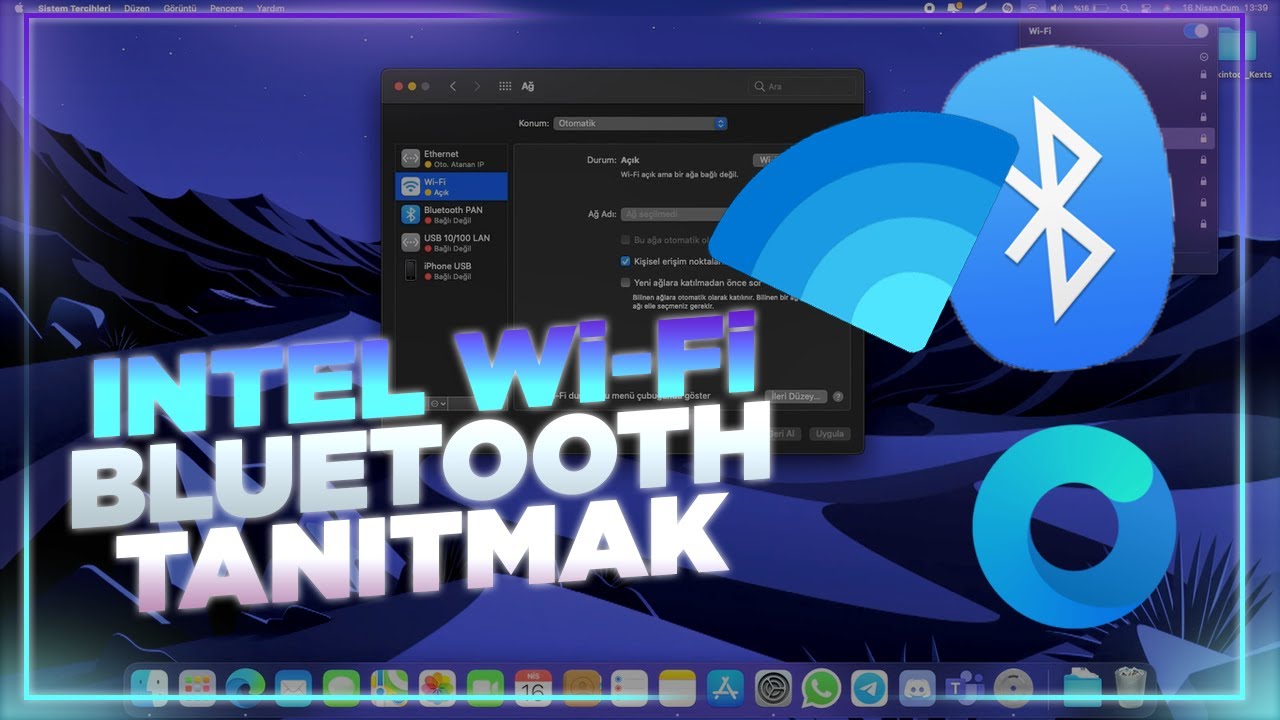Open Calendar showing 16 in the Dock
The width and height of the screenshot is (1280, 720).
coord(533,688)
